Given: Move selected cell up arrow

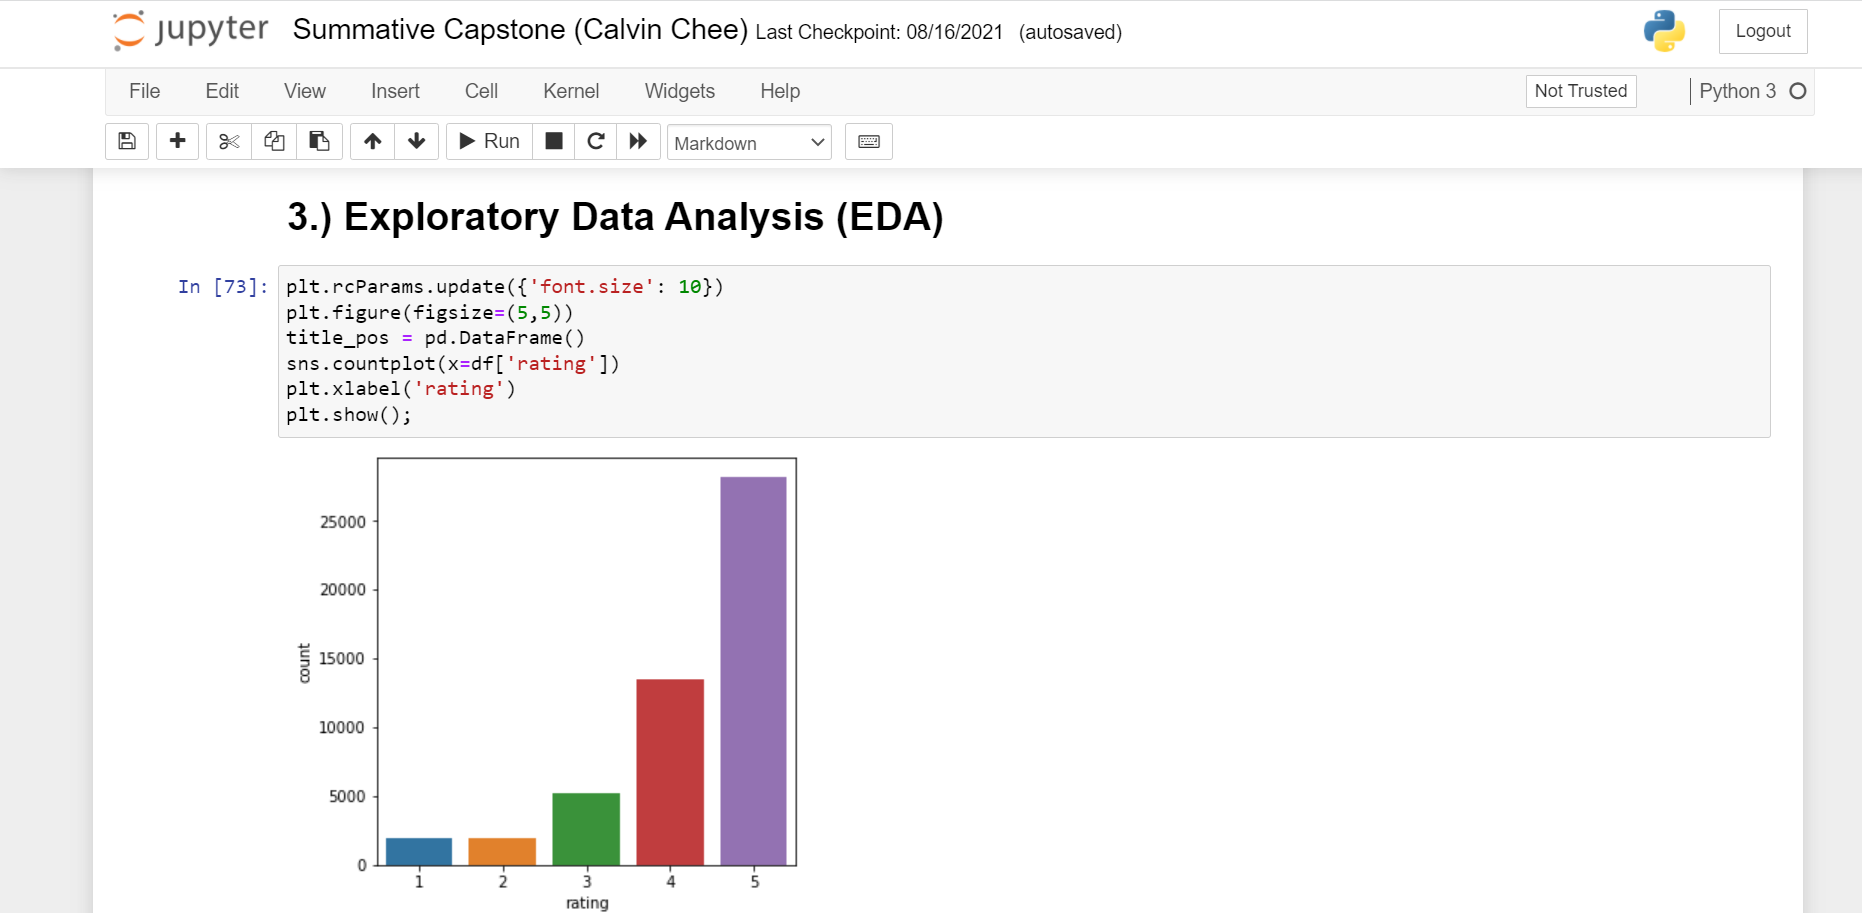Looking at the screenshot, I should coord(372,141).
